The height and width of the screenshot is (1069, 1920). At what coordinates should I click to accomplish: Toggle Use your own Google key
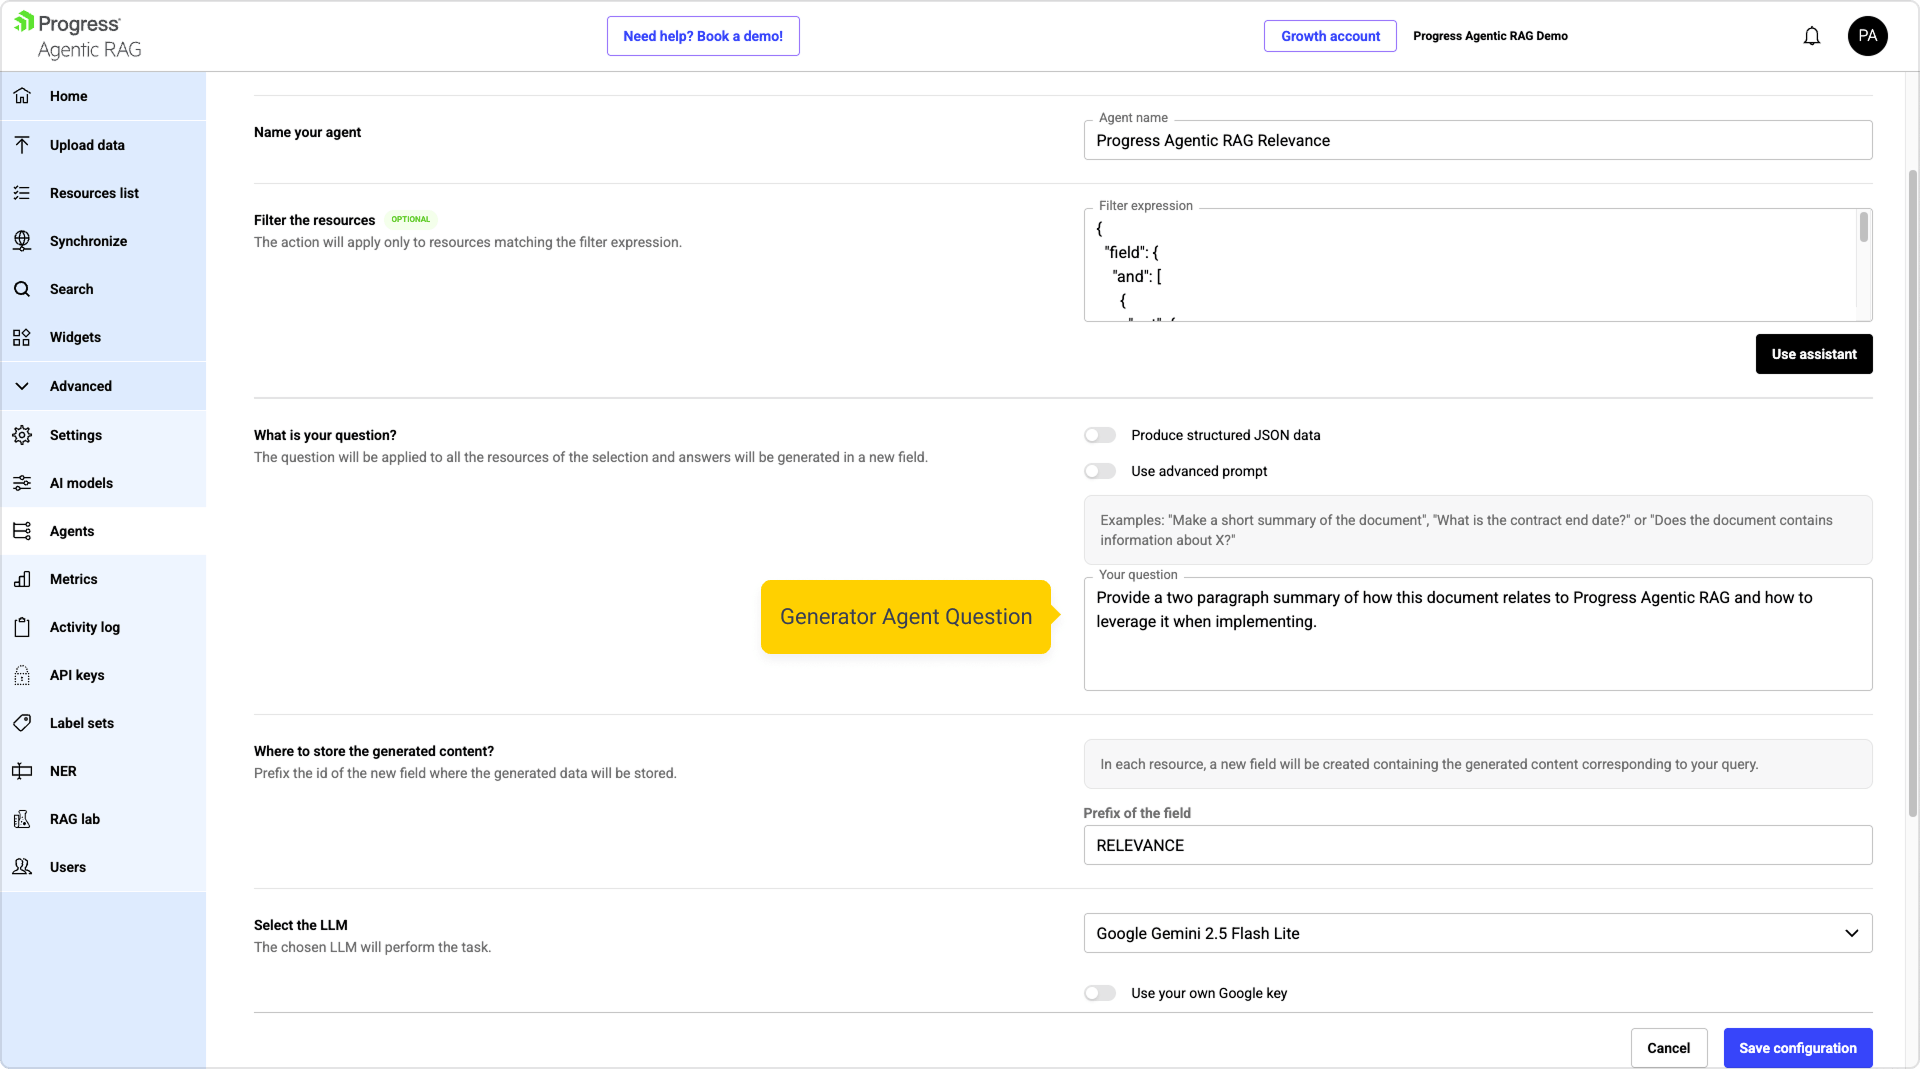click(x=1100, y=993)
